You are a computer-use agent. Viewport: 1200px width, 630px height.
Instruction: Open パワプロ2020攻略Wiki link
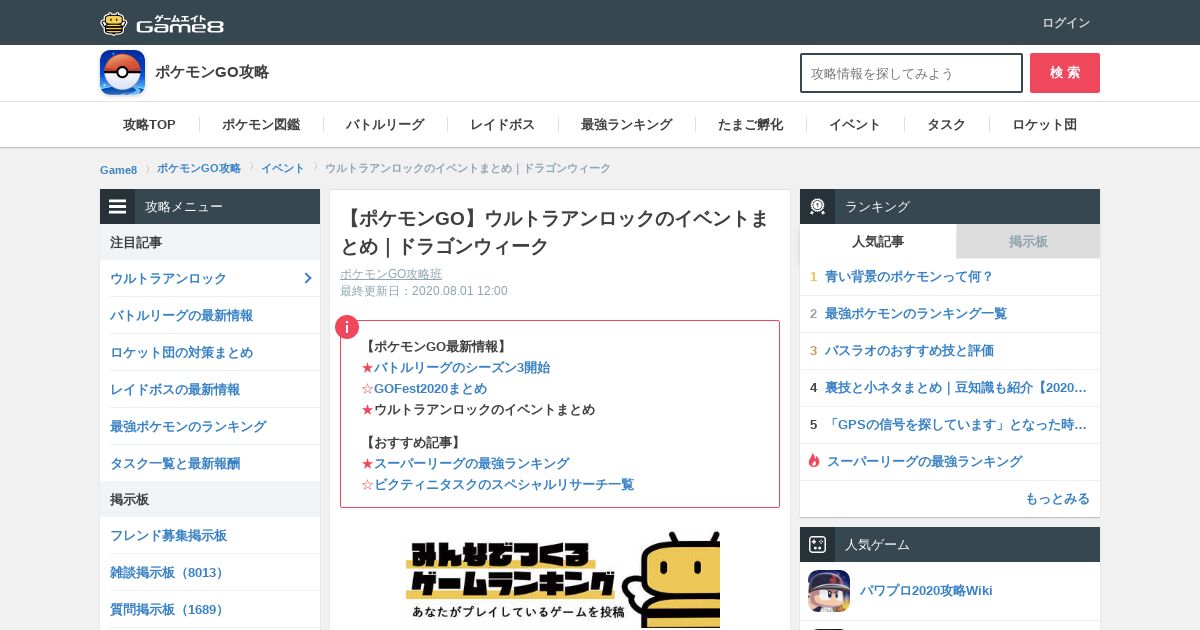point(926,590)
